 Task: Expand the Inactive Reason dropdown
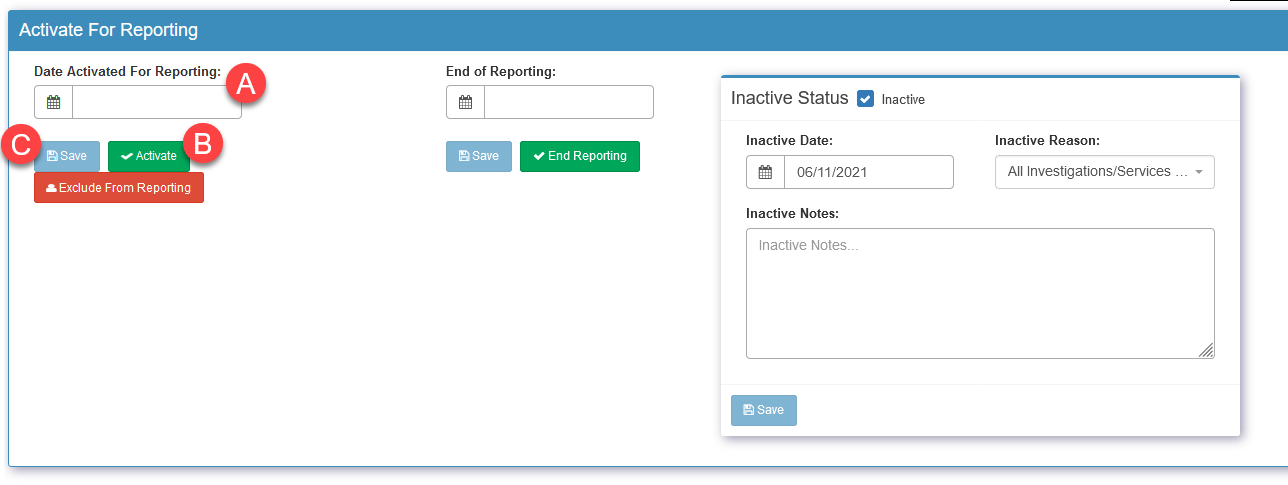pyautogui.click(x=1105, y=172)
